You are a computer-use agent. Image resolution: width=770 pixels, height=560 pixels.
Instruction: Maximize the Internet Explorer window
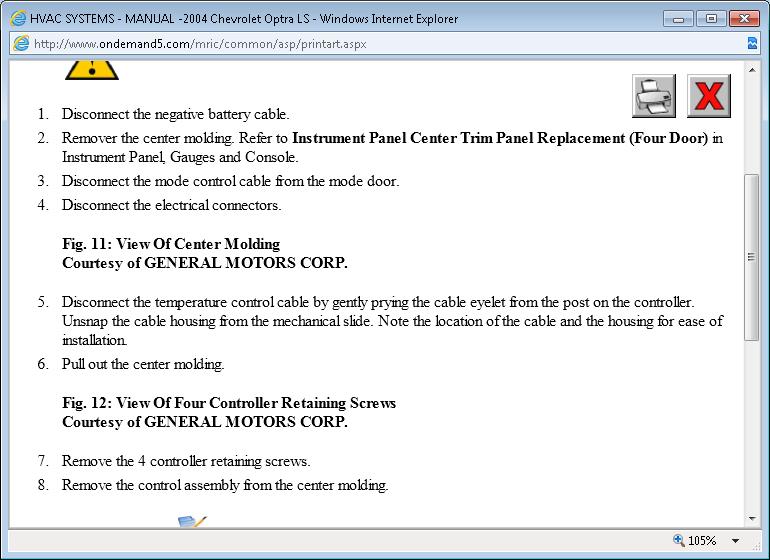coord(711,19)
